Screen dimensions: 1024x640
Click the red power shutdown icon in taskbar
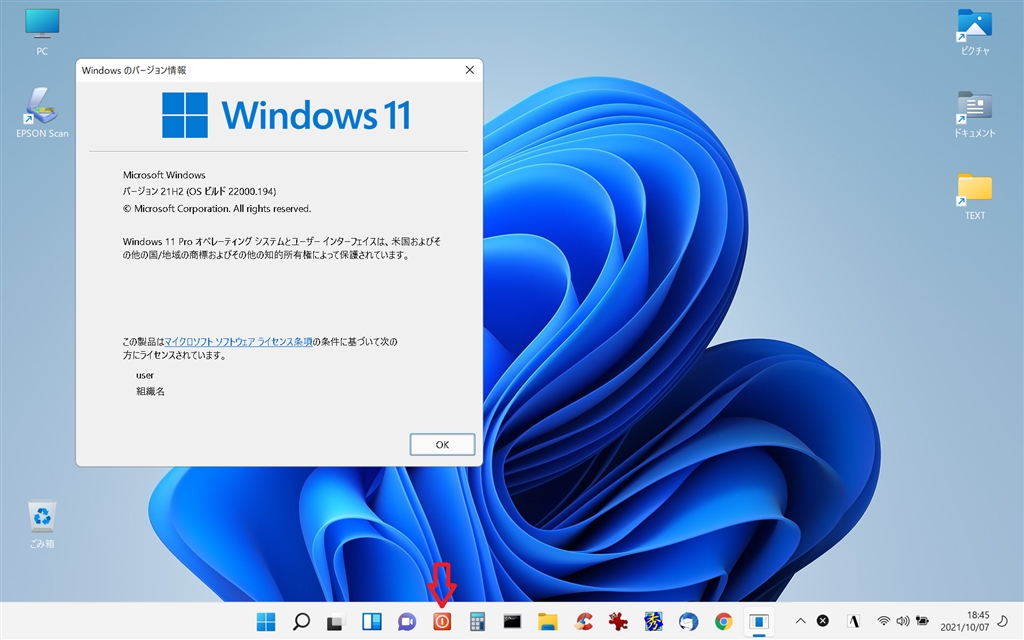(442, 622)
